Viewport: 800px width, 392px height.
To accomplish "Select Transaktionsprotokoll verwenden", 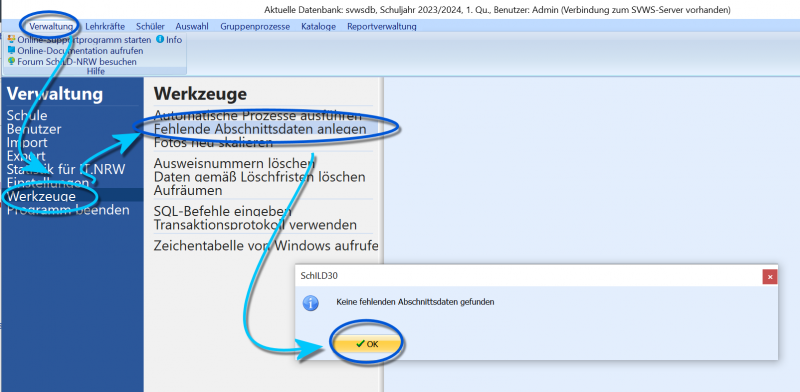I will pos(255,225).
